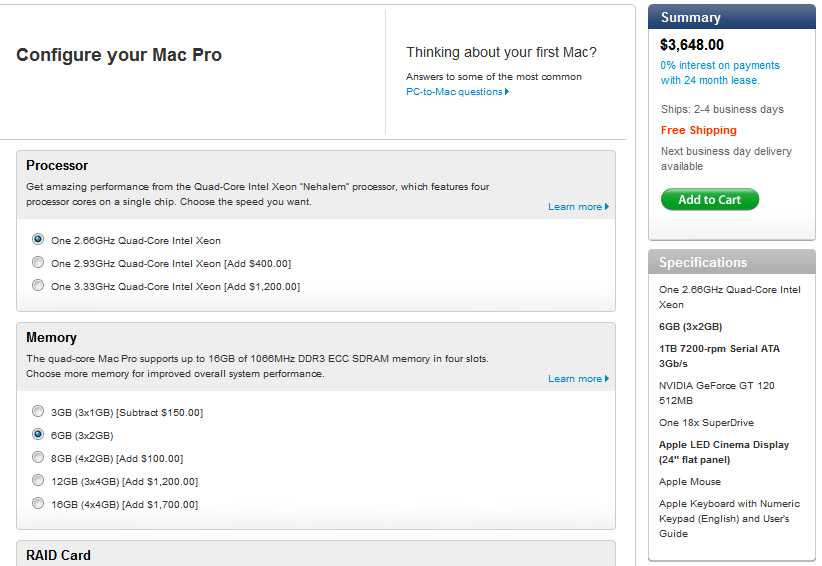Image resolution: width=822 pixels, height=566 pixels.
Task: Click the arrow icon next to Memory Learn more
Action: point(607,379)
